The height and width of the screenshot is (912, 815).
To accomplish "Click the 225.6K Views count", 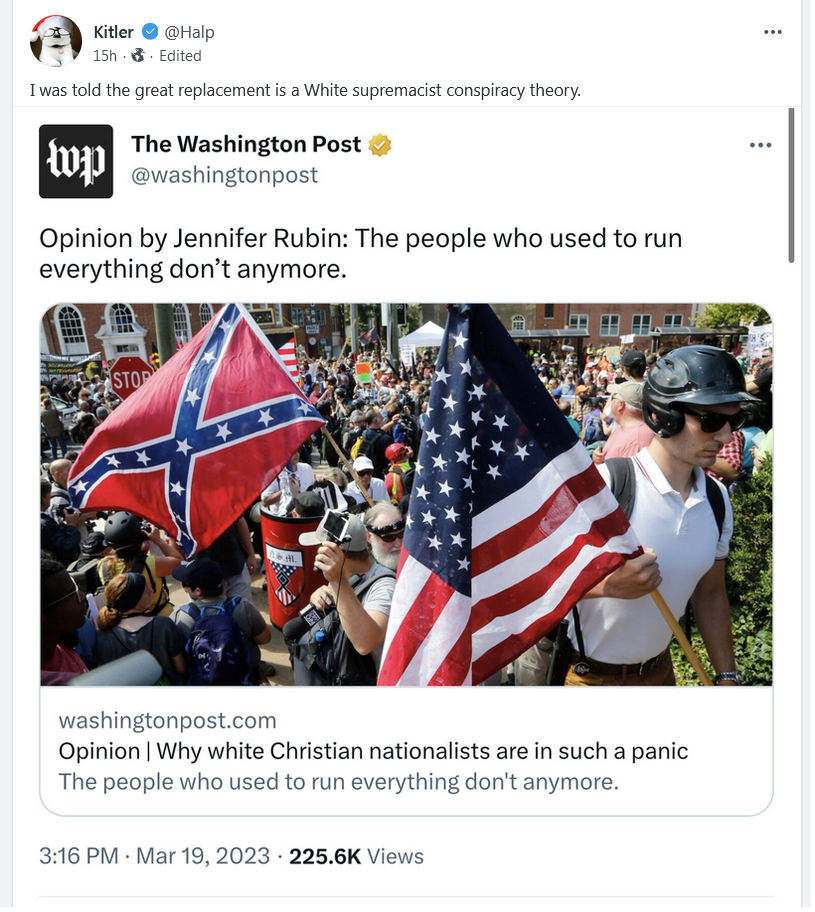I will [x=357, y=856].
